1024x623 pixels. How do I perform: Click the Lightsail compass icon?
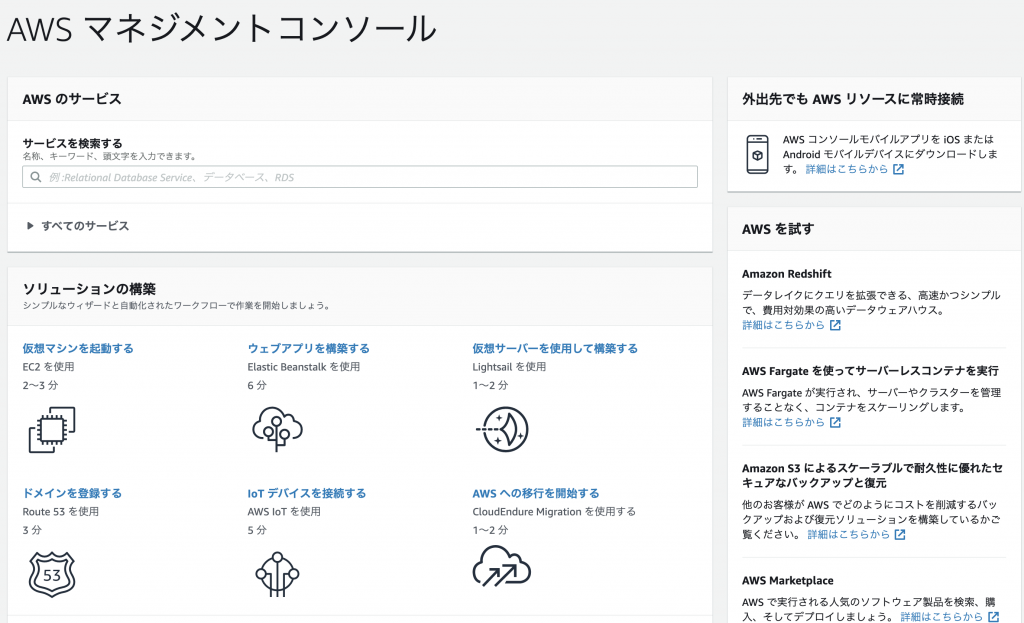pos(502,429)
